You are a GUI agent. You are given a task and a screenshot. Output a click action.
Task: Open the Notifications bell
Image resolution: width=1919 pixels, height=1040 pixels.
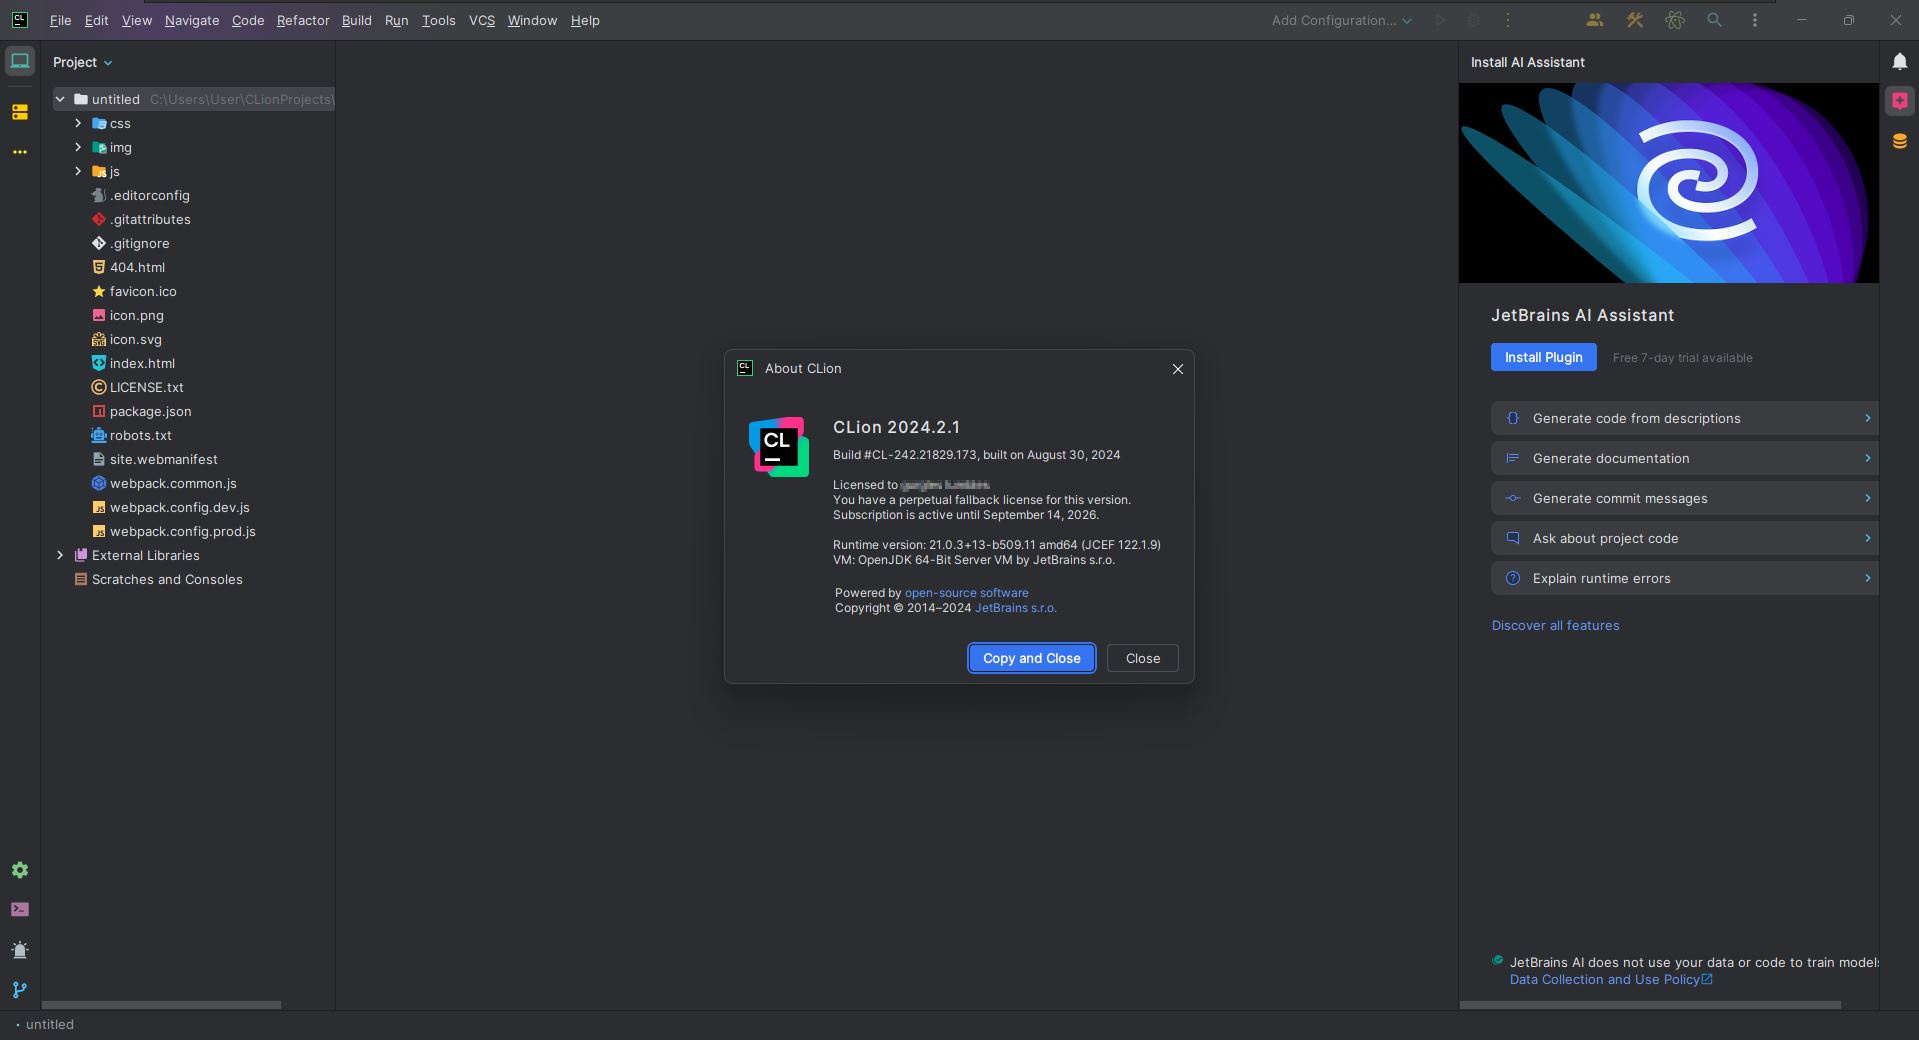point(1899,62)
